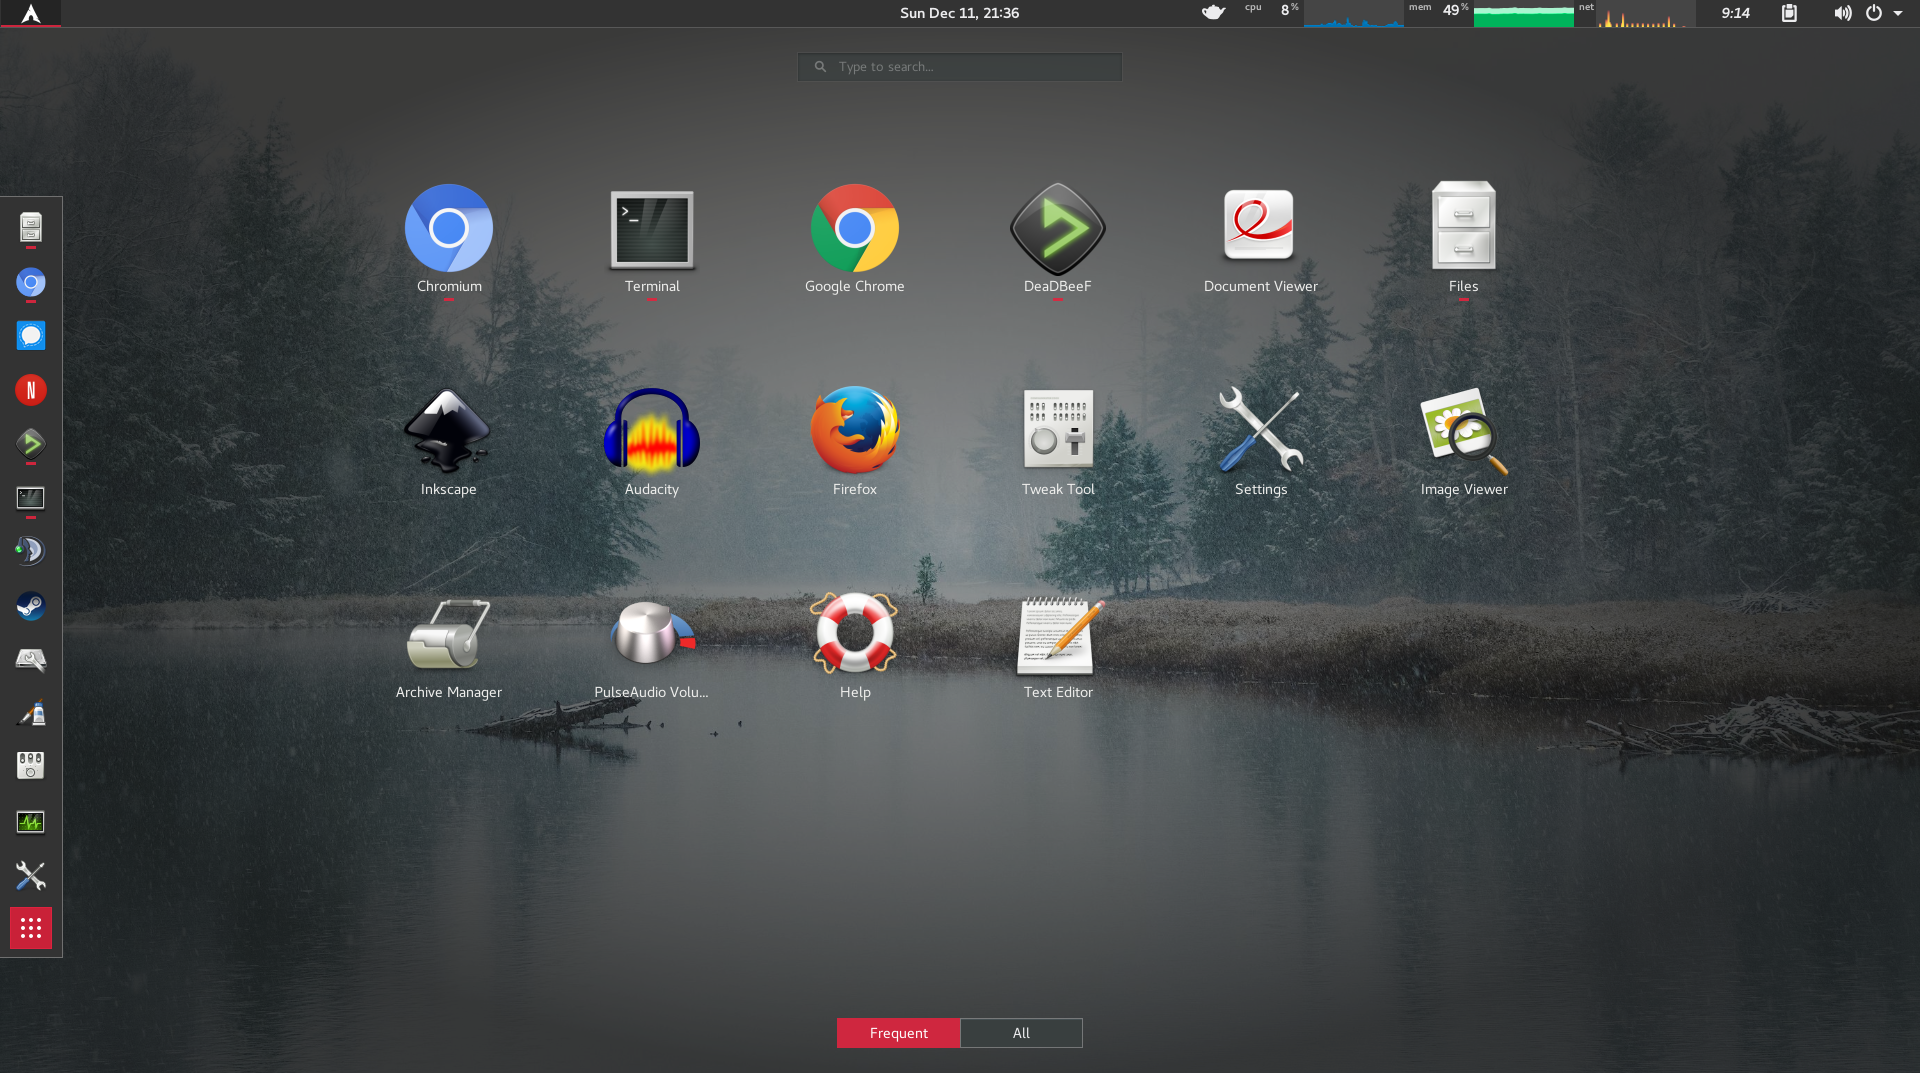Open DeaDBeeF player in the app grid
Viewport: 1920px width, 1073px height.
pyautogui.click(x=1058, y=239)
